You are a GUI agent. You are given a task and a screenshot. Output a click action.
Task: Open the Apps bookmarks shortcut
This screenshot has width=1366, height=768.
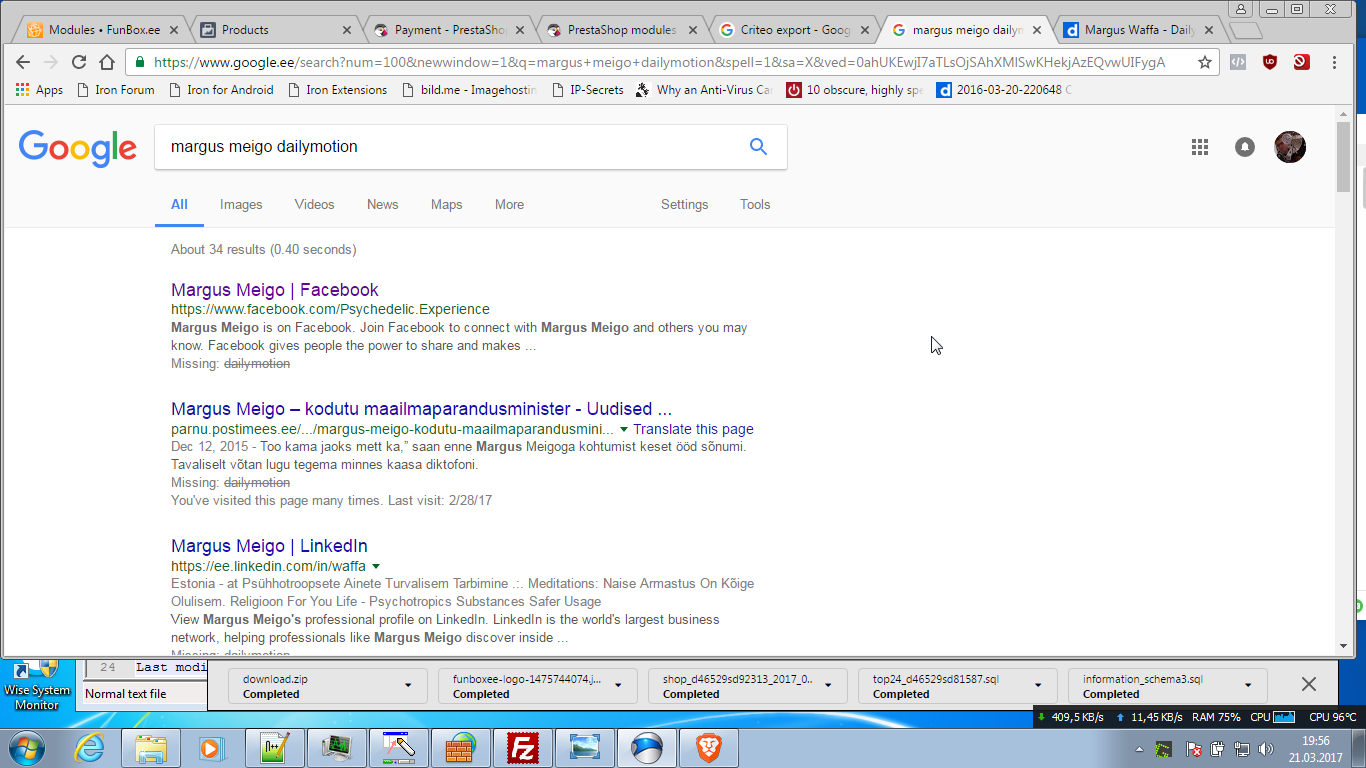39,90
